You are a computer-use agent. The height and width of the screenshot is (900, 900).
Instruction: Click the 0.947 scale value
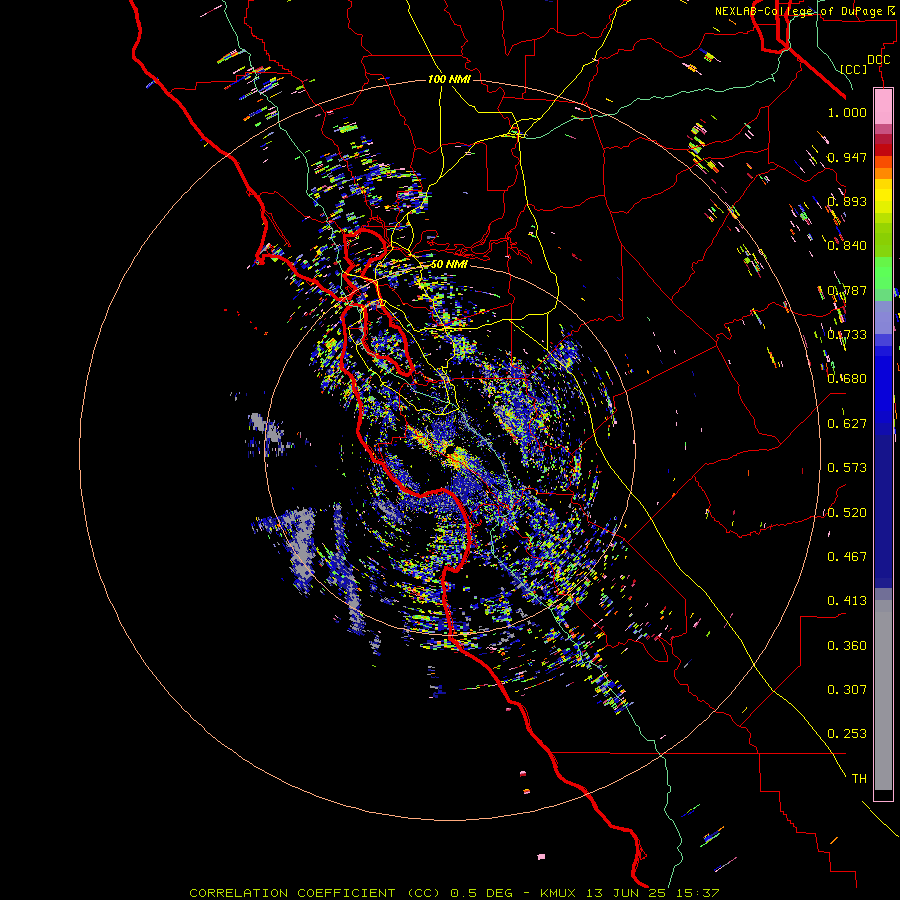click(847, 157)
